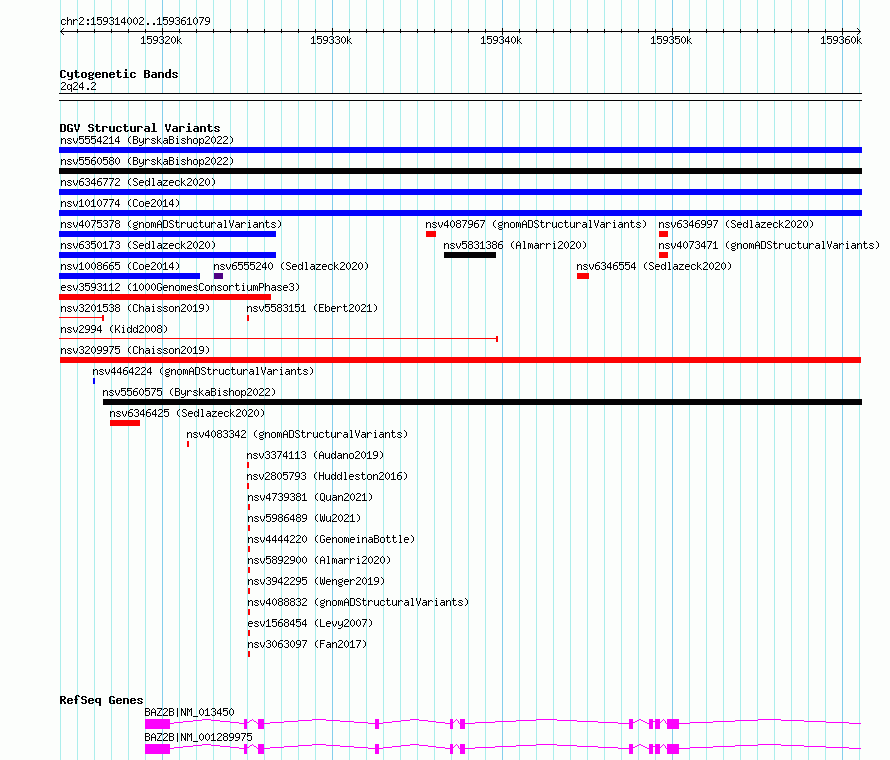Click nsv6346554 (Sedlazeck2020) label
Image resolution: width=890 pixels, height=760 pixels.
pyautogui.click(x=654, y=266)
